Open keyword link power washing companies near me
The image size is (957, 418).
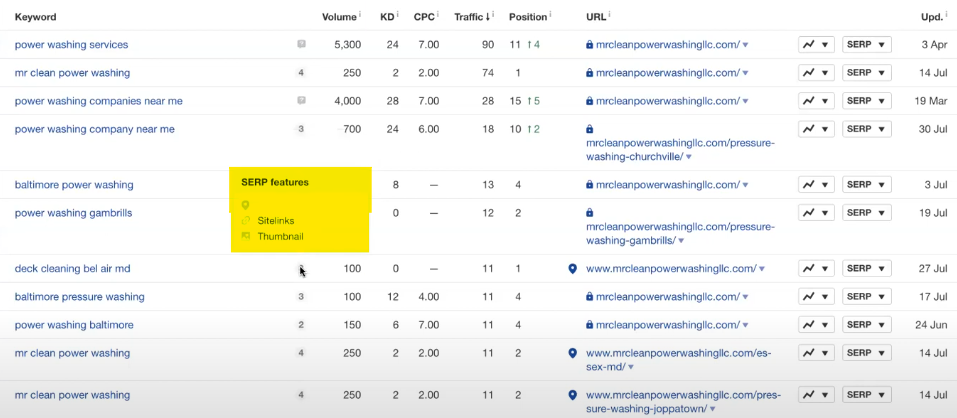tap(98, 101)
